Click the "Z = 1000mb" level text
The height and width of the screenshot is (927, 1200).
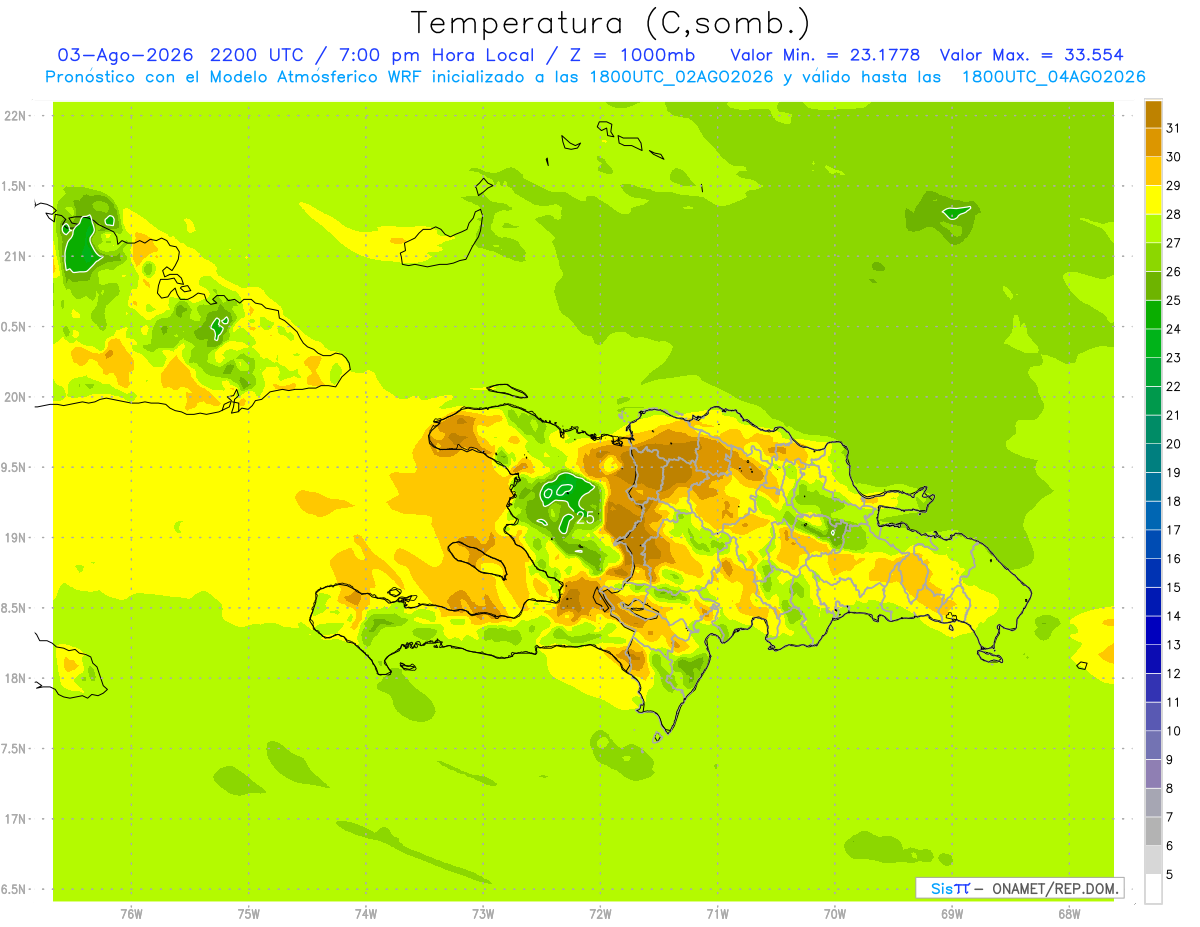tap(634, 55)
